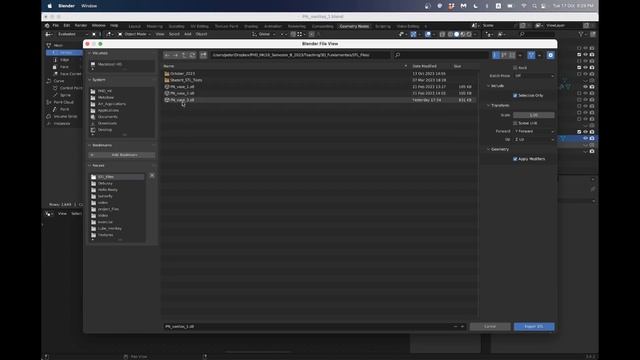Sort files by Size column
640x360 pixels.
click(458, 66)
